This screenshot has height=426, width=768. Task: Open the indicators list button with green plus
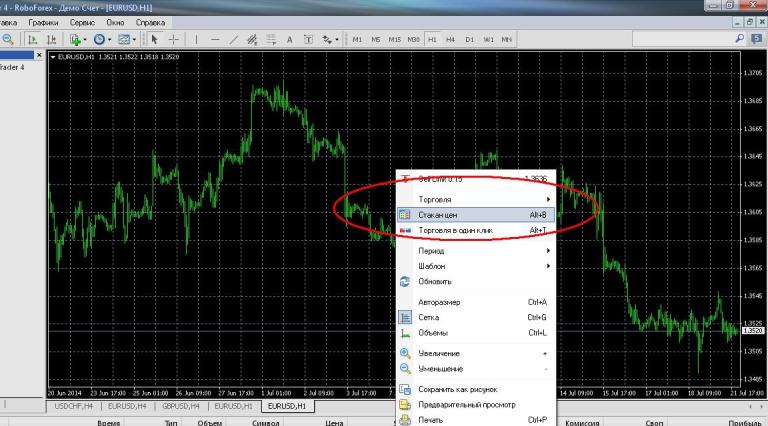pos(74,39)
